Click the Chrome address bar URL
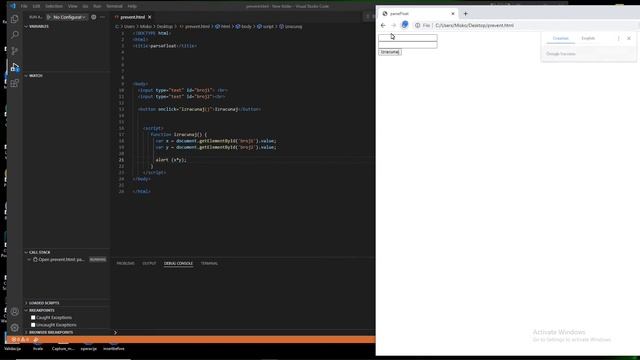Screen dimensions: 640x360 (x=474, y=25)
